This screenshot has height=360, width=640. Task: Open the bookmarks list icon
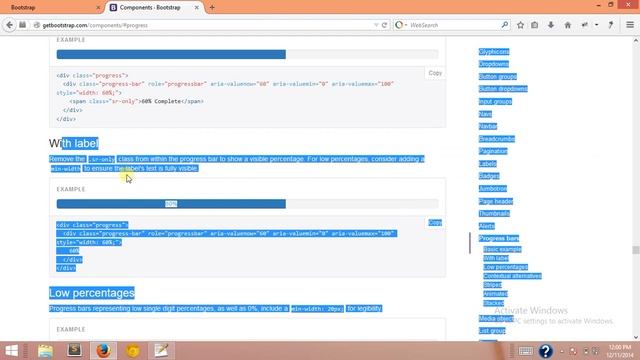[535, 25]
